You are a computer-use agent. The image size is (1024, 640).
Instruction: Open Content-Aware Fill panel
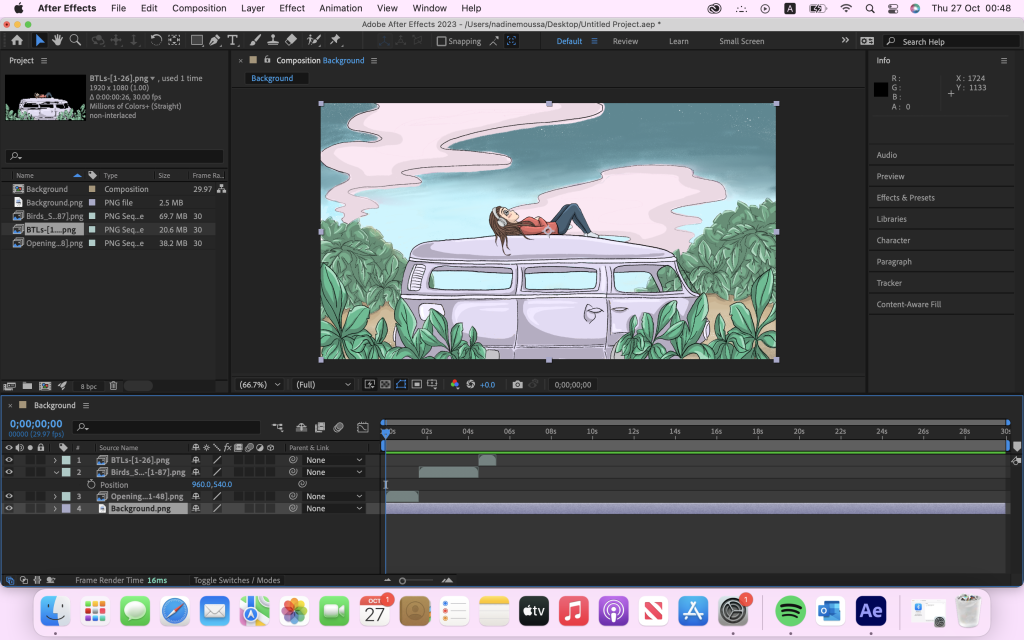coord(908,304)
